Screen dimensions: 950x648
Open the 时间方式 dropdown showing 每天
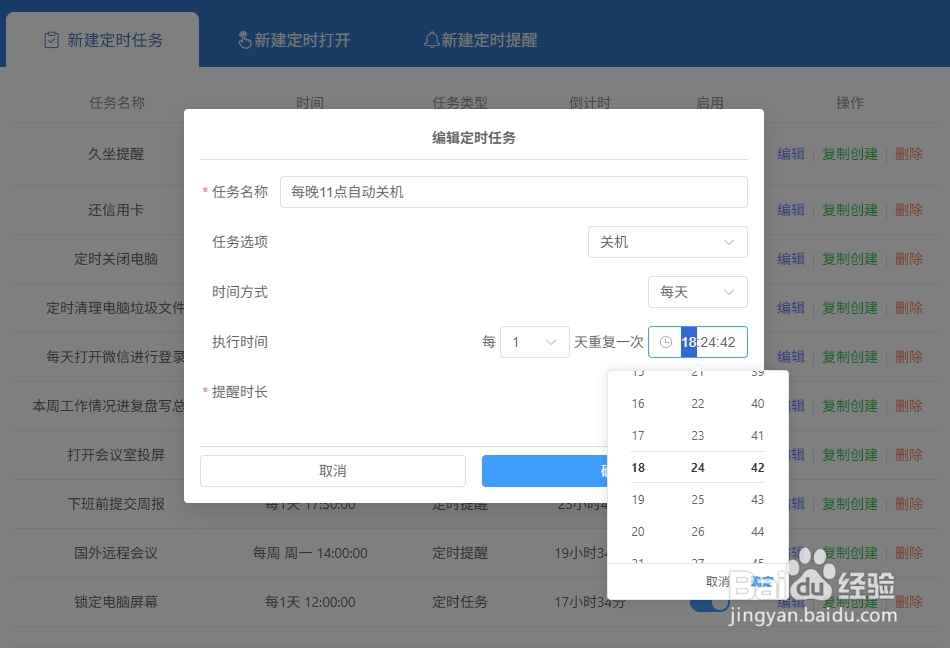tap(697, 292)
